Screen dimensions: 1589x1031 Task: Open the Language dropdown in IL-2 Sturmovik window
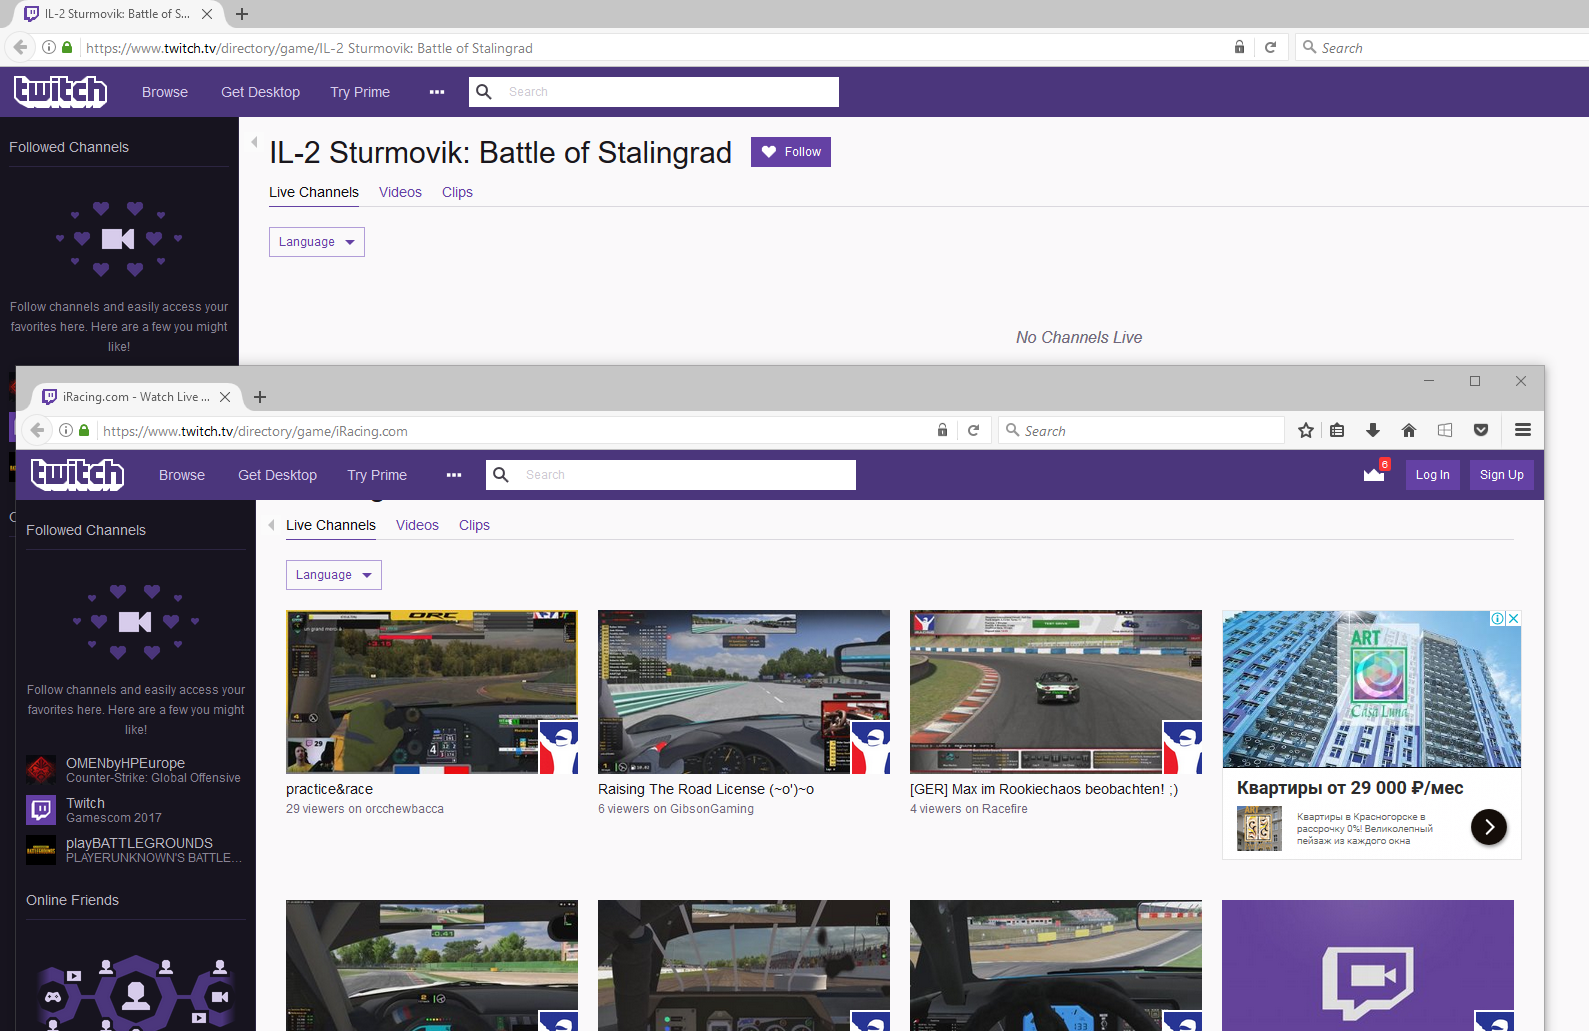pos(317,242)
